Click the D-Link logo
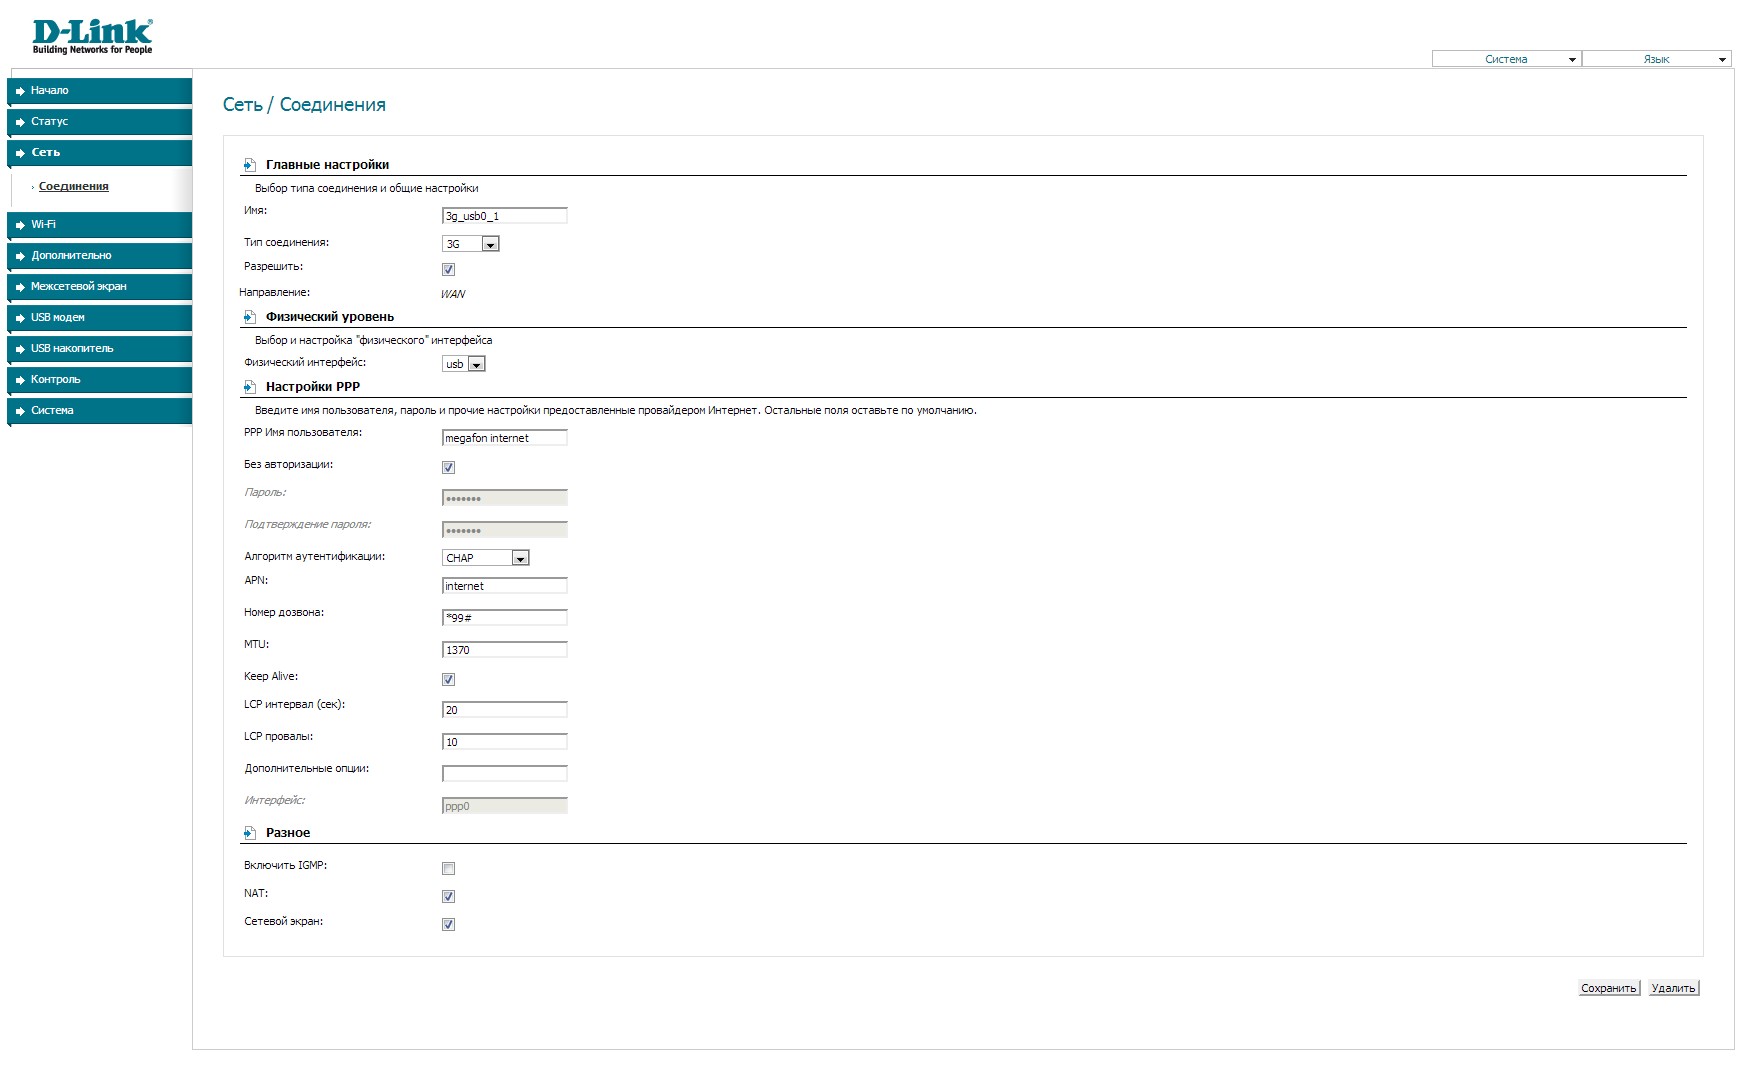Image resolution: width=1743 pixels, height=1067 pixels. (92, 37)
